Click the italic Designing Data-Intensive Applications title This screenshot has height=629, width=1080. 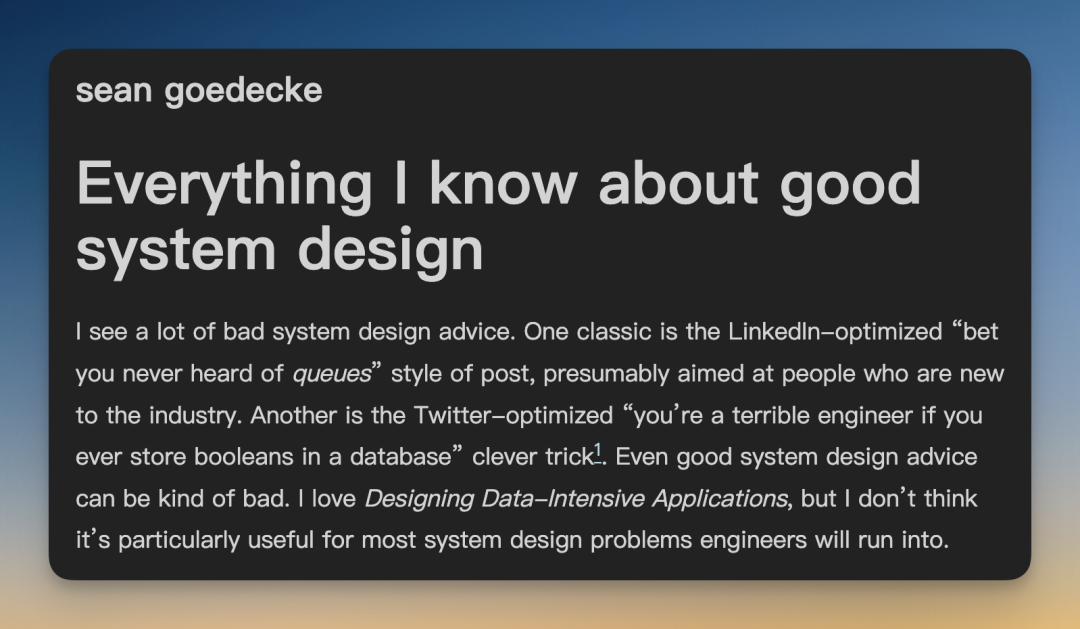(x=575, y=498)
